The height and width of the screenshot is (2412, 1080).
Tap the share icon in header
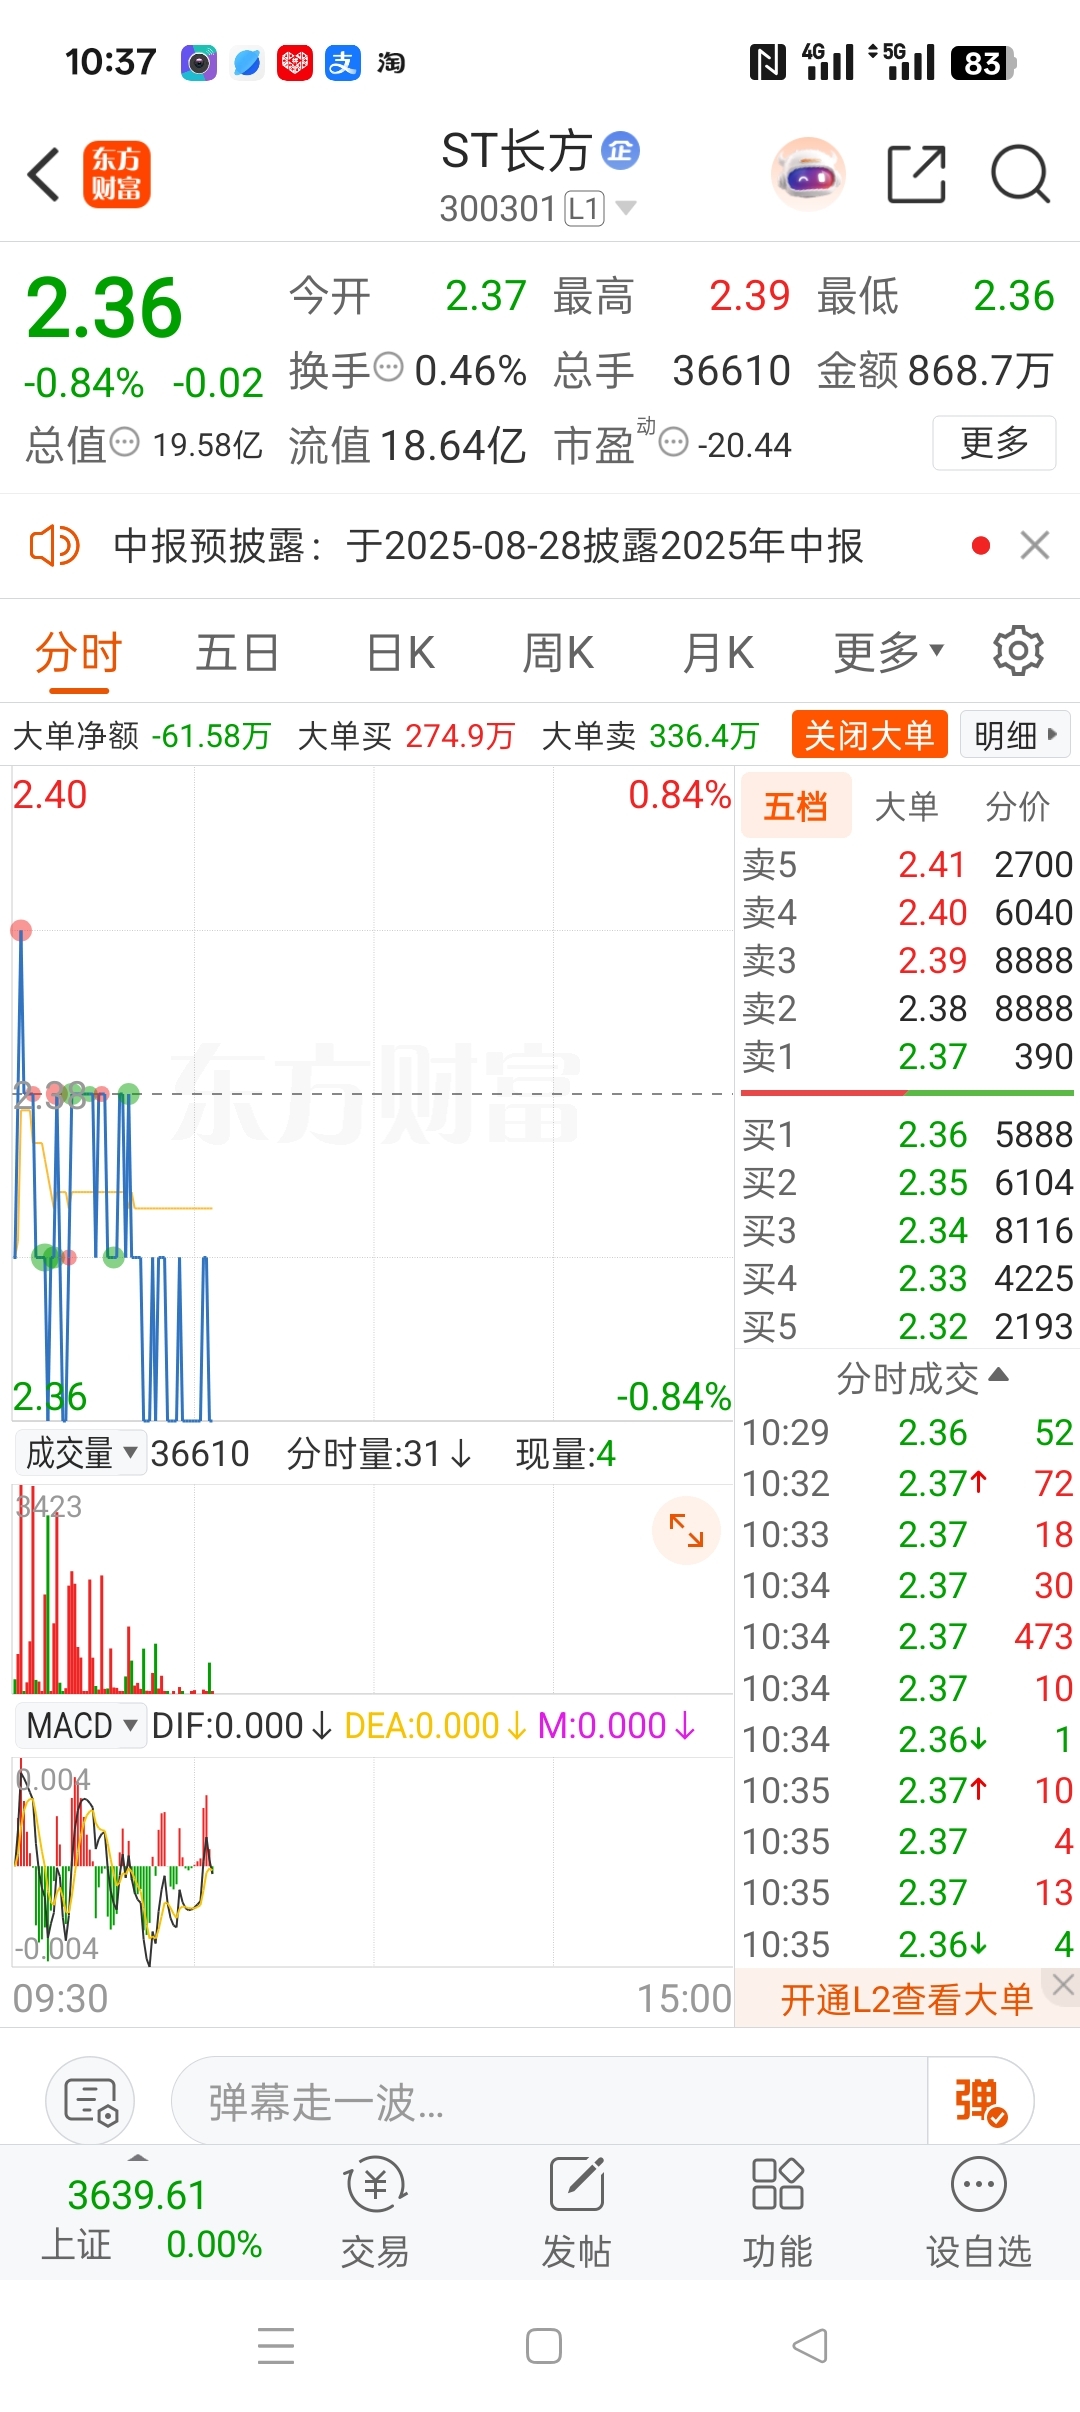tap(917, 174)
